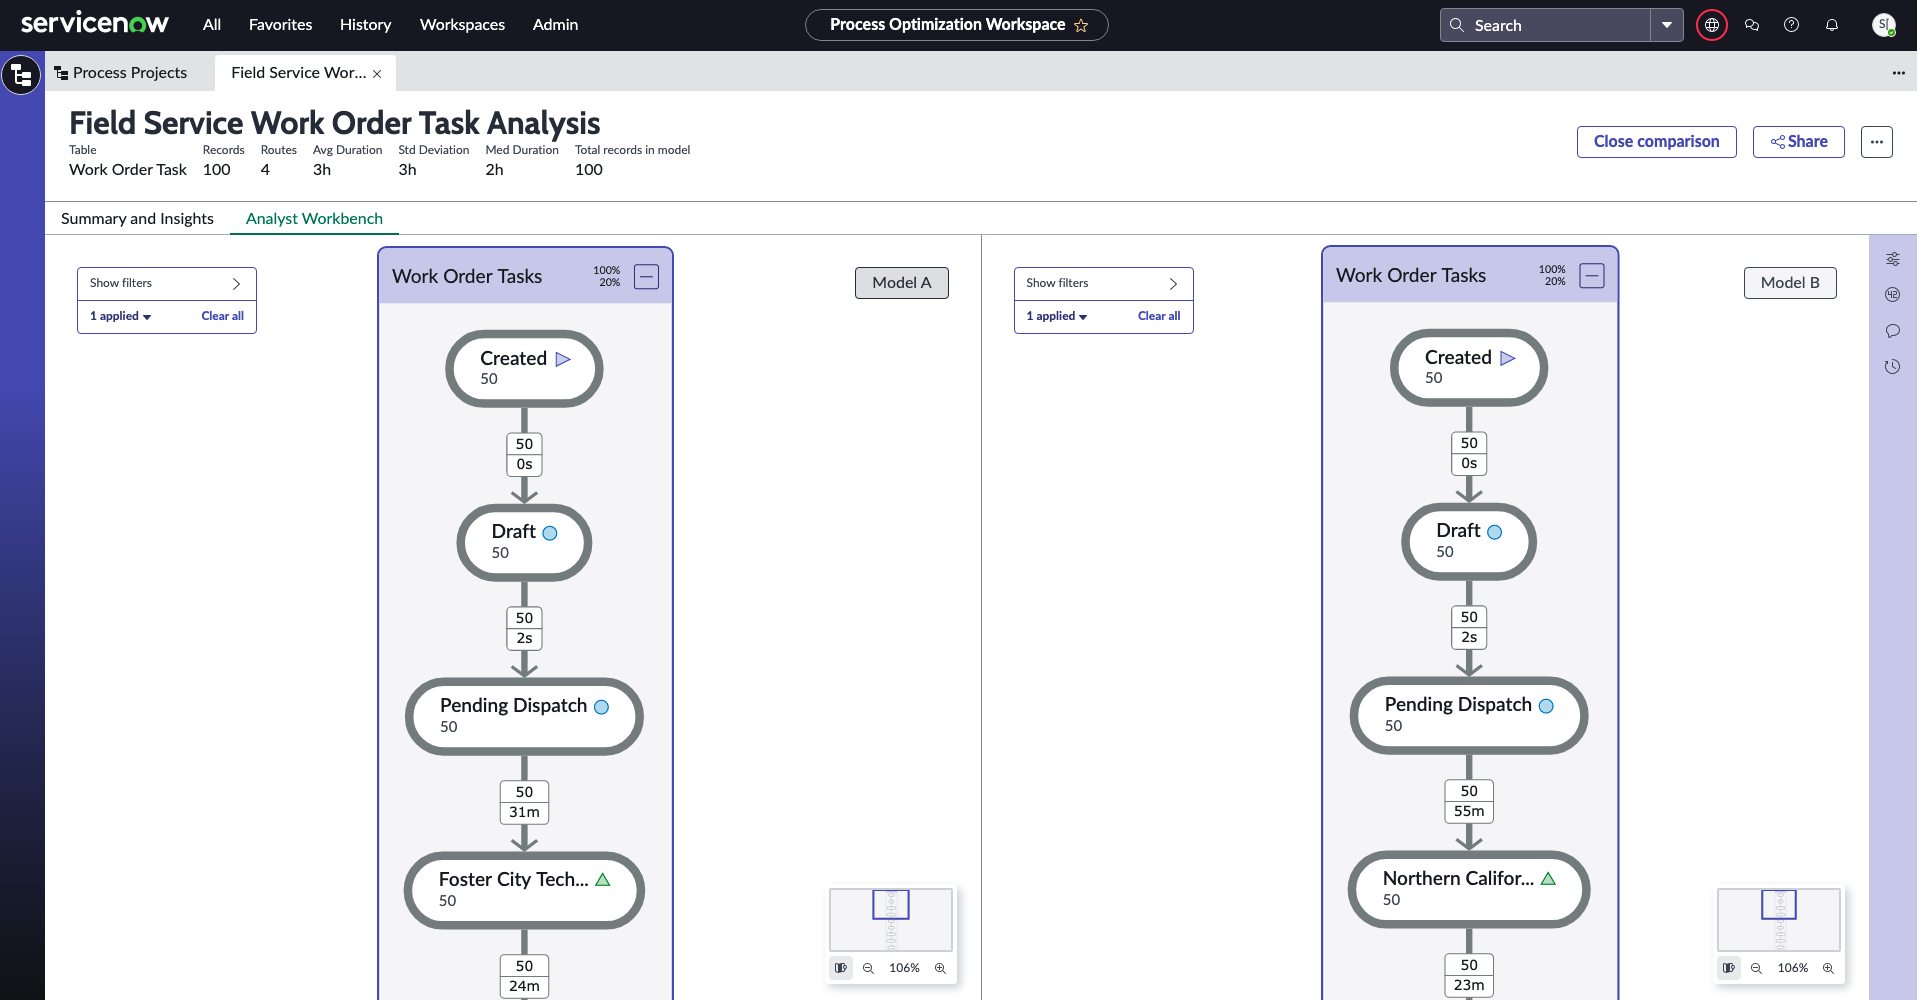1917x1000 pixels.
Task: Click the Model B label button
Action: coord(1790,283)
